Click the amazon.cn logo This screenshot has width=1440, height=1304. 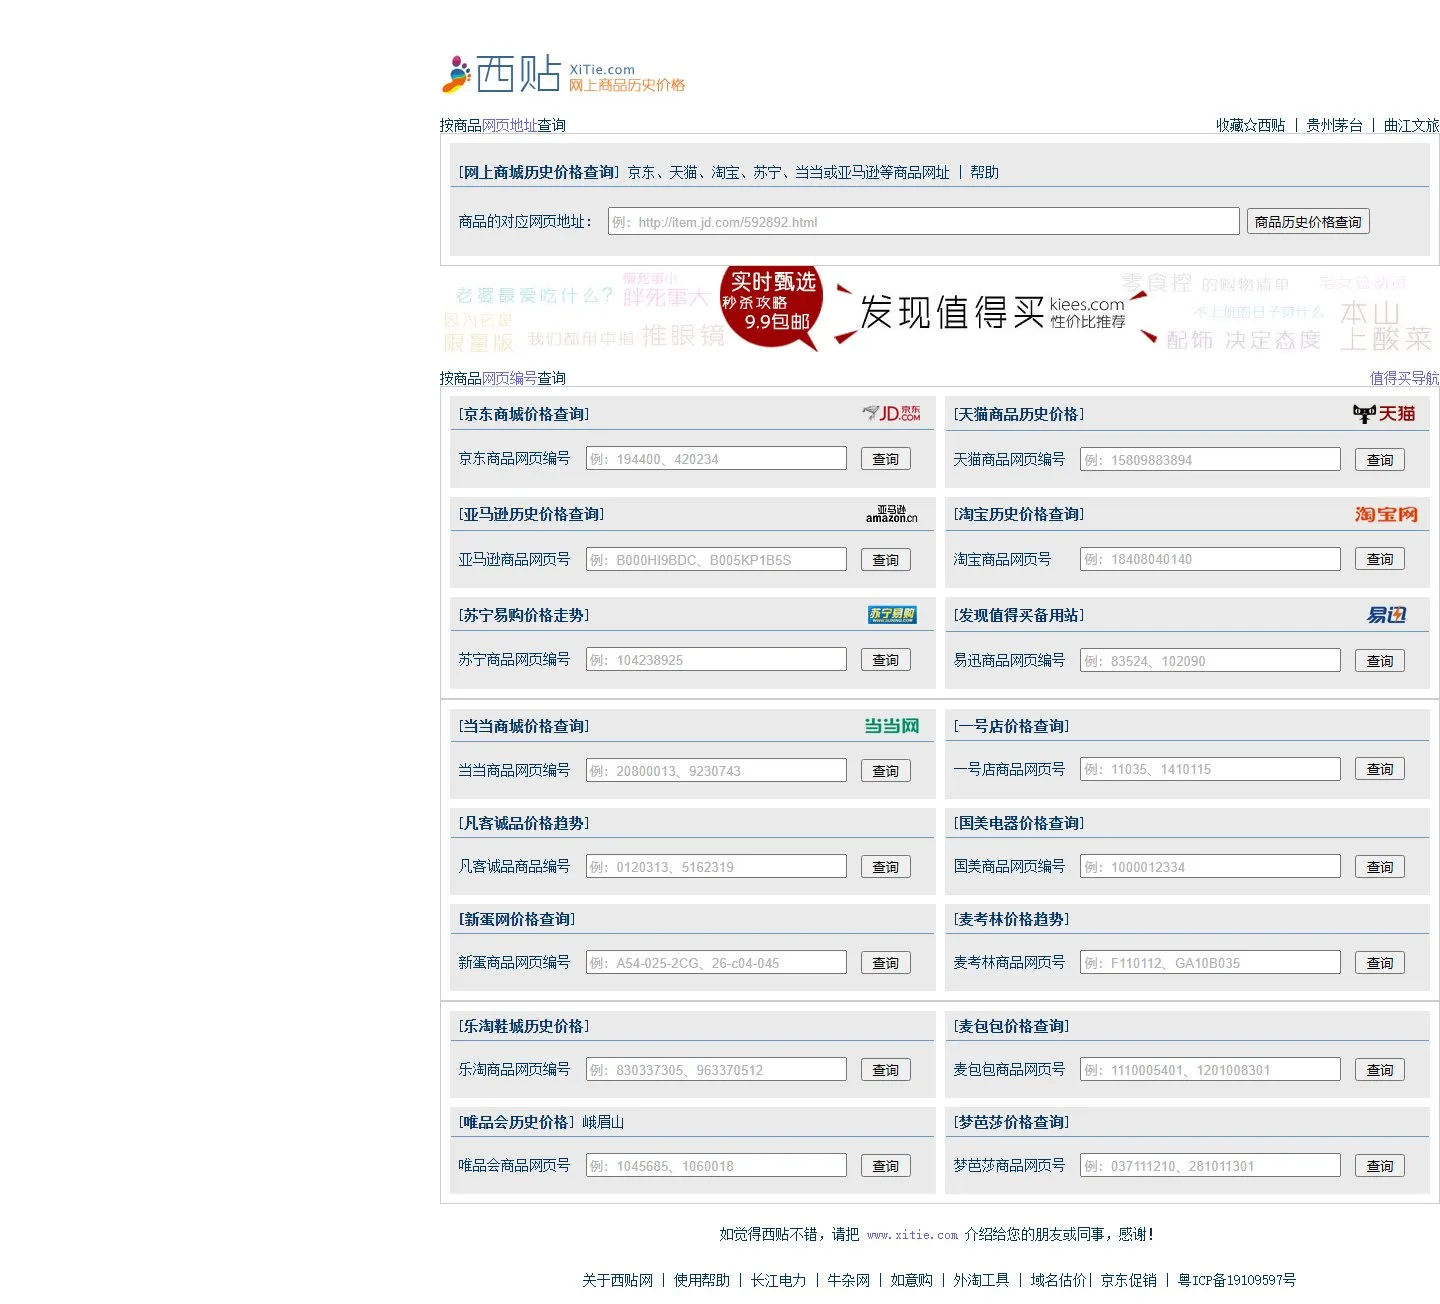pyautogui.click(x=891, y=514)
